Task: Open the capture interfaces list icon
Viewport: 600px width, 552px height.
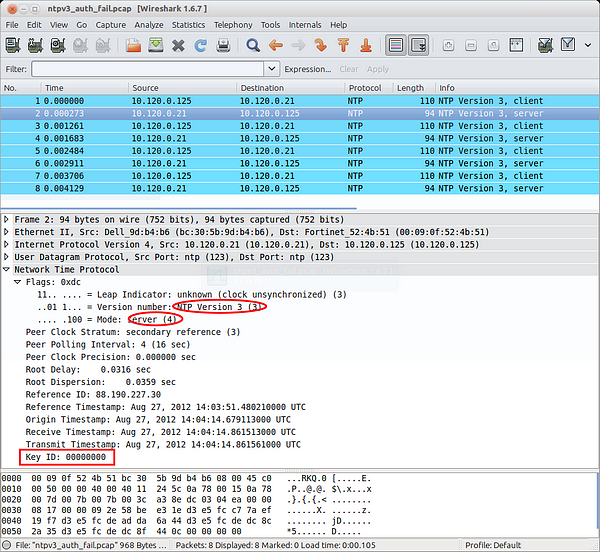Action: [x=13, y=45]
